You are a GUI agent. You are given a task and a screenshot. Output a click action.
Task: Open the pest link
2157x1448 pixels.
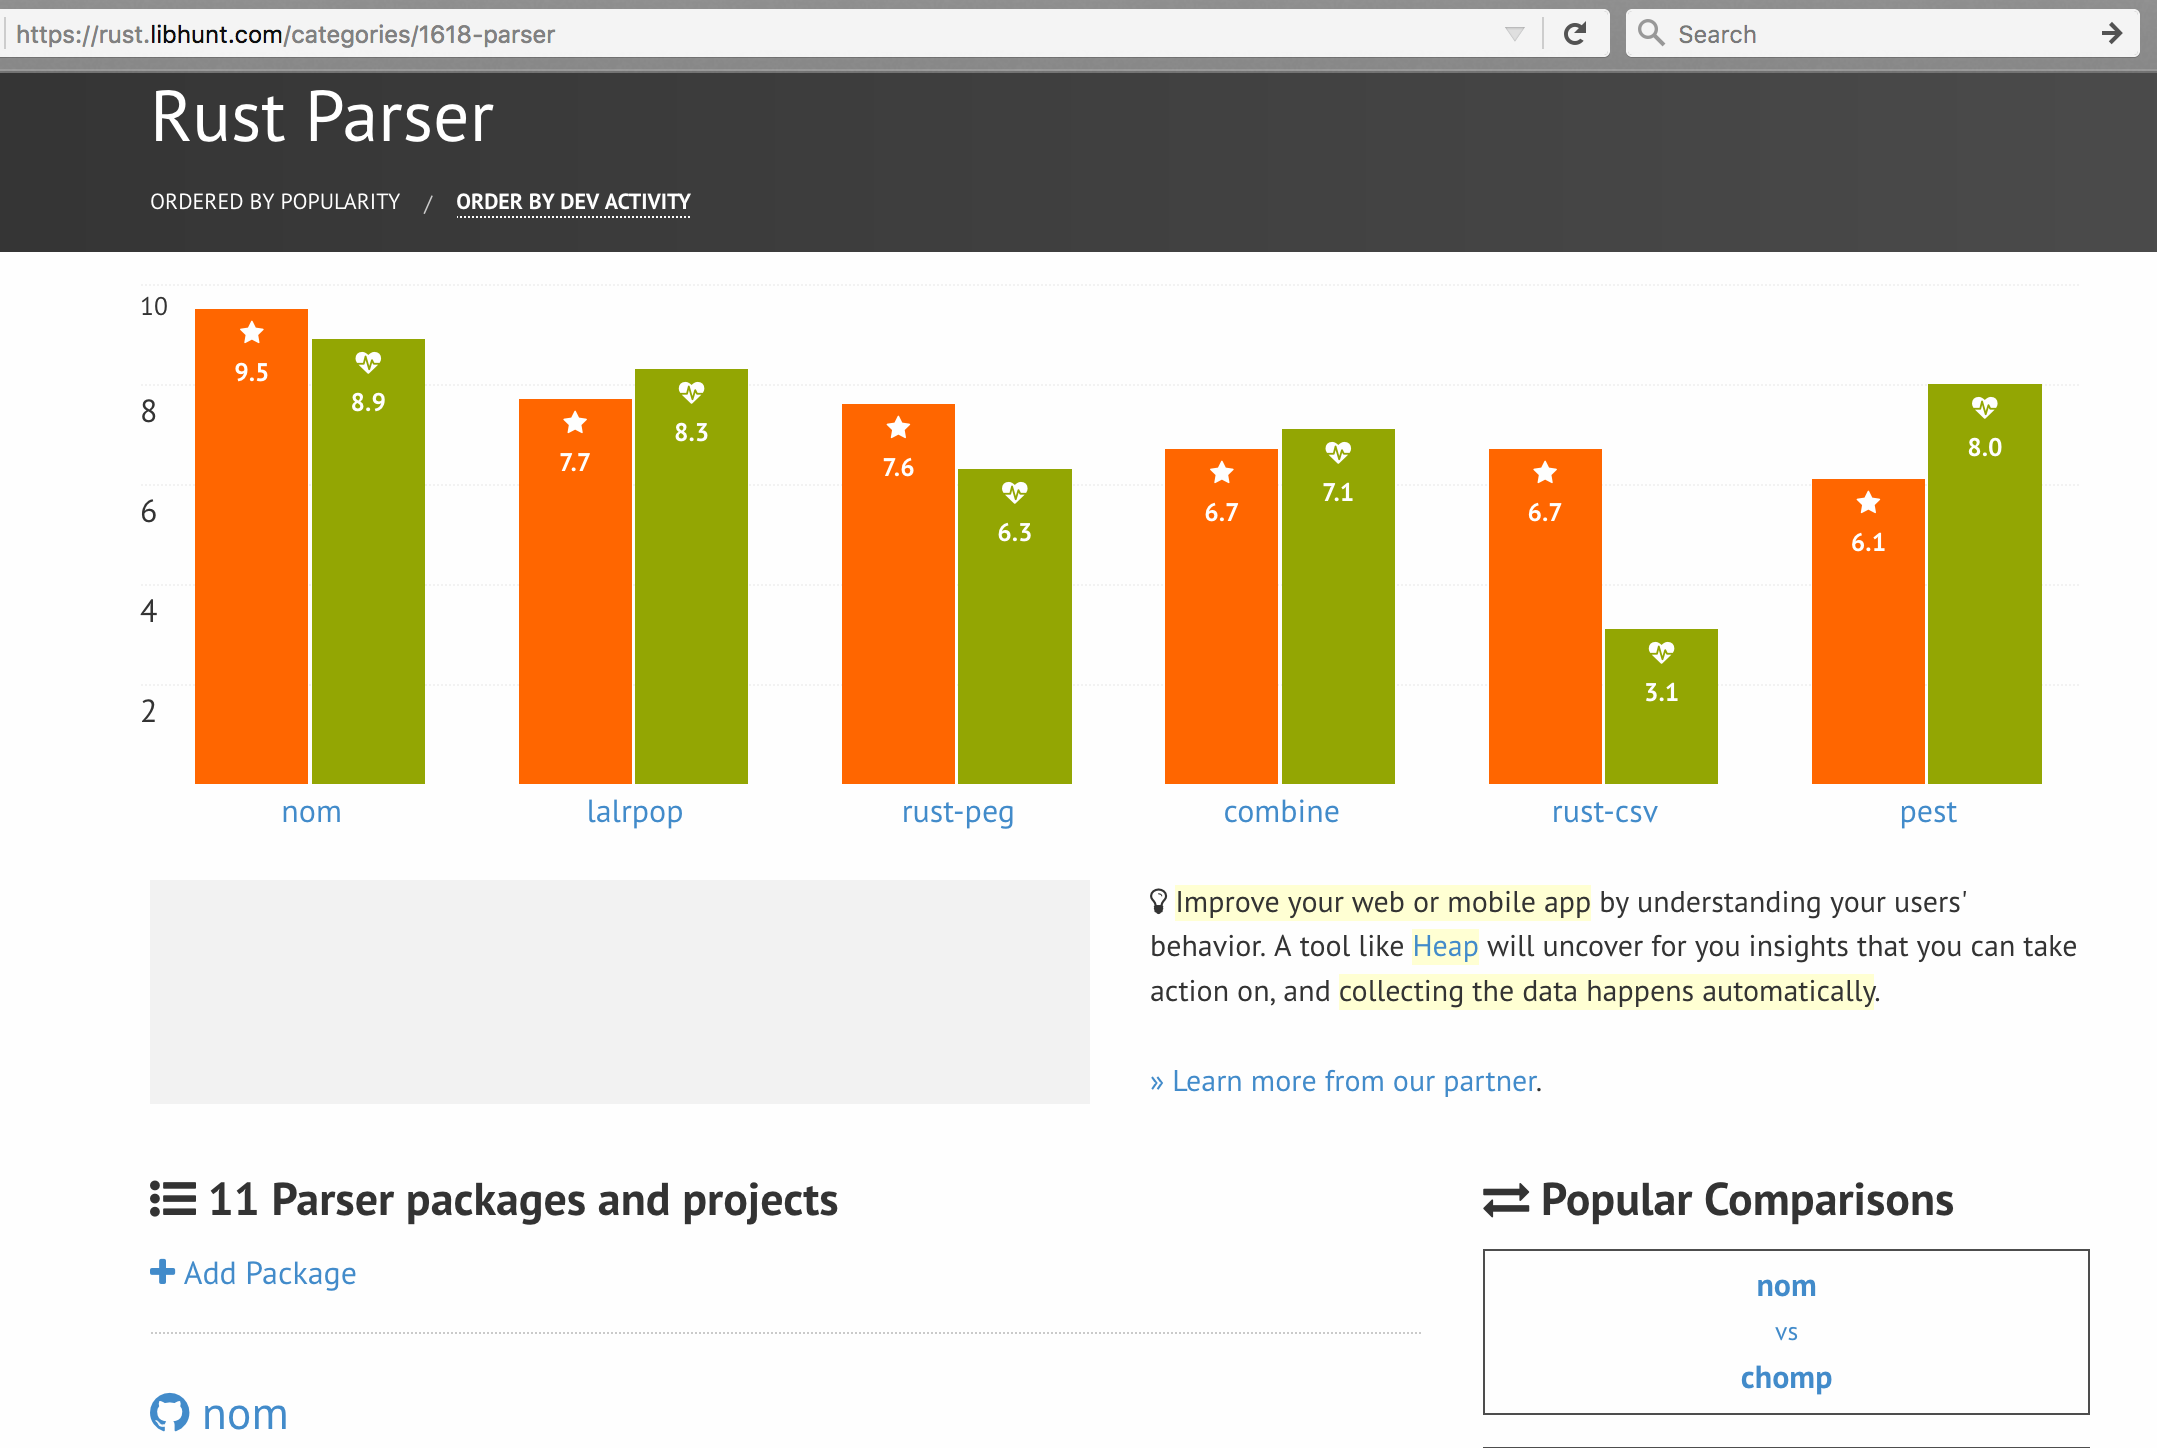1928,812
